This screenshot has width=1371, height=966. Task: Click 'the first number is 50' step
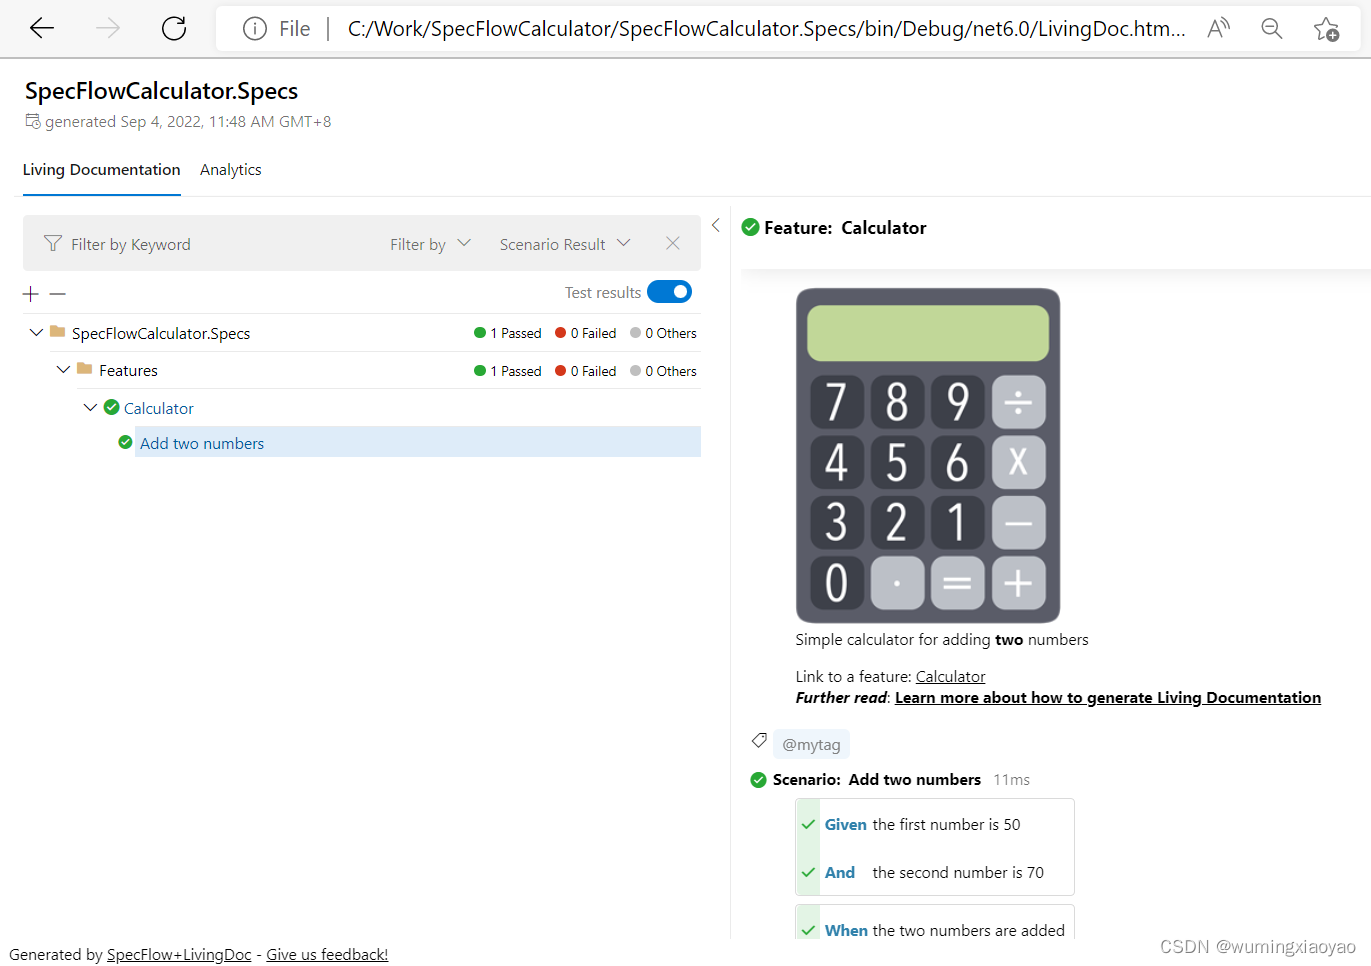coord(946,825)
